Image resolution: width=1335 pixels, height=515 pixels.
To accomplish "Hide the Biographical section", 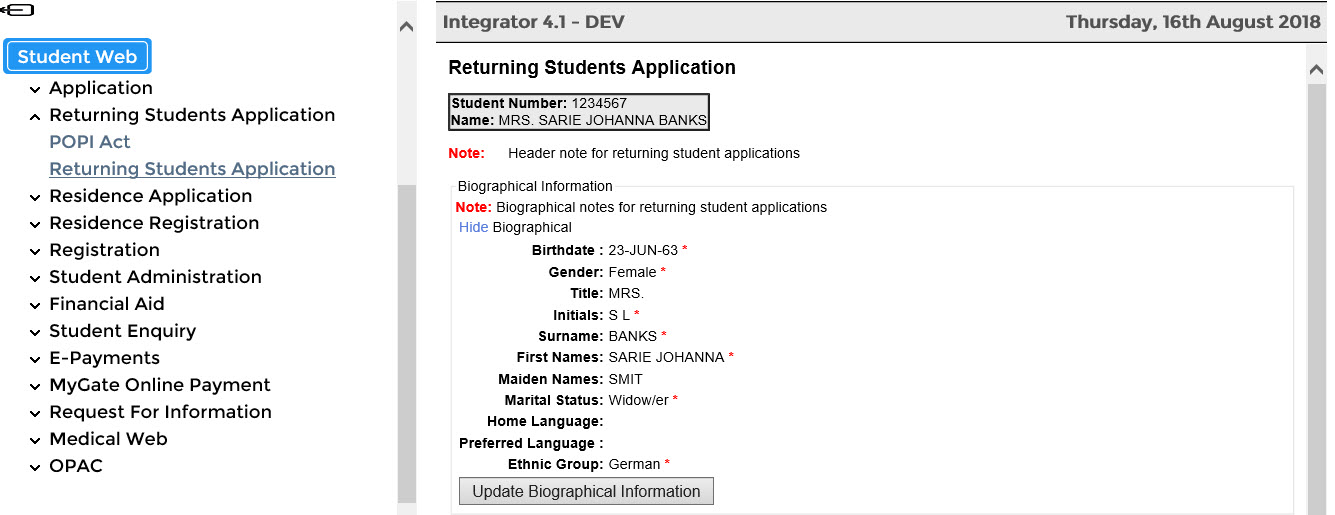I will (473, 227).
